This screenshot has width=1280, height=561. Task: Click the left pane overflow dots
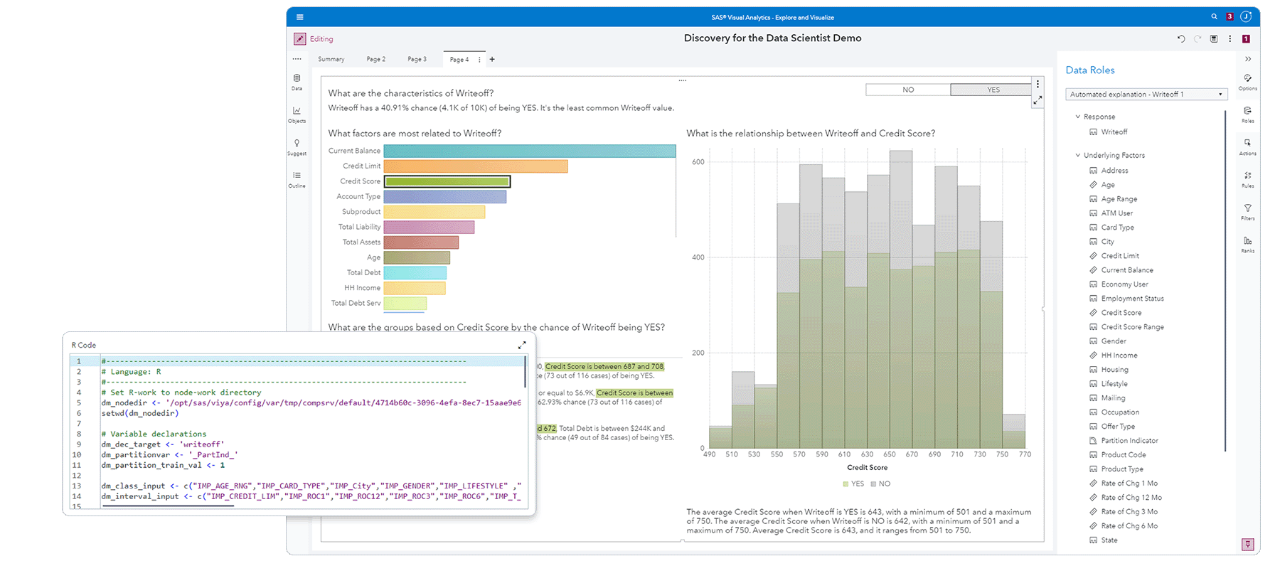tap(297, 59)
